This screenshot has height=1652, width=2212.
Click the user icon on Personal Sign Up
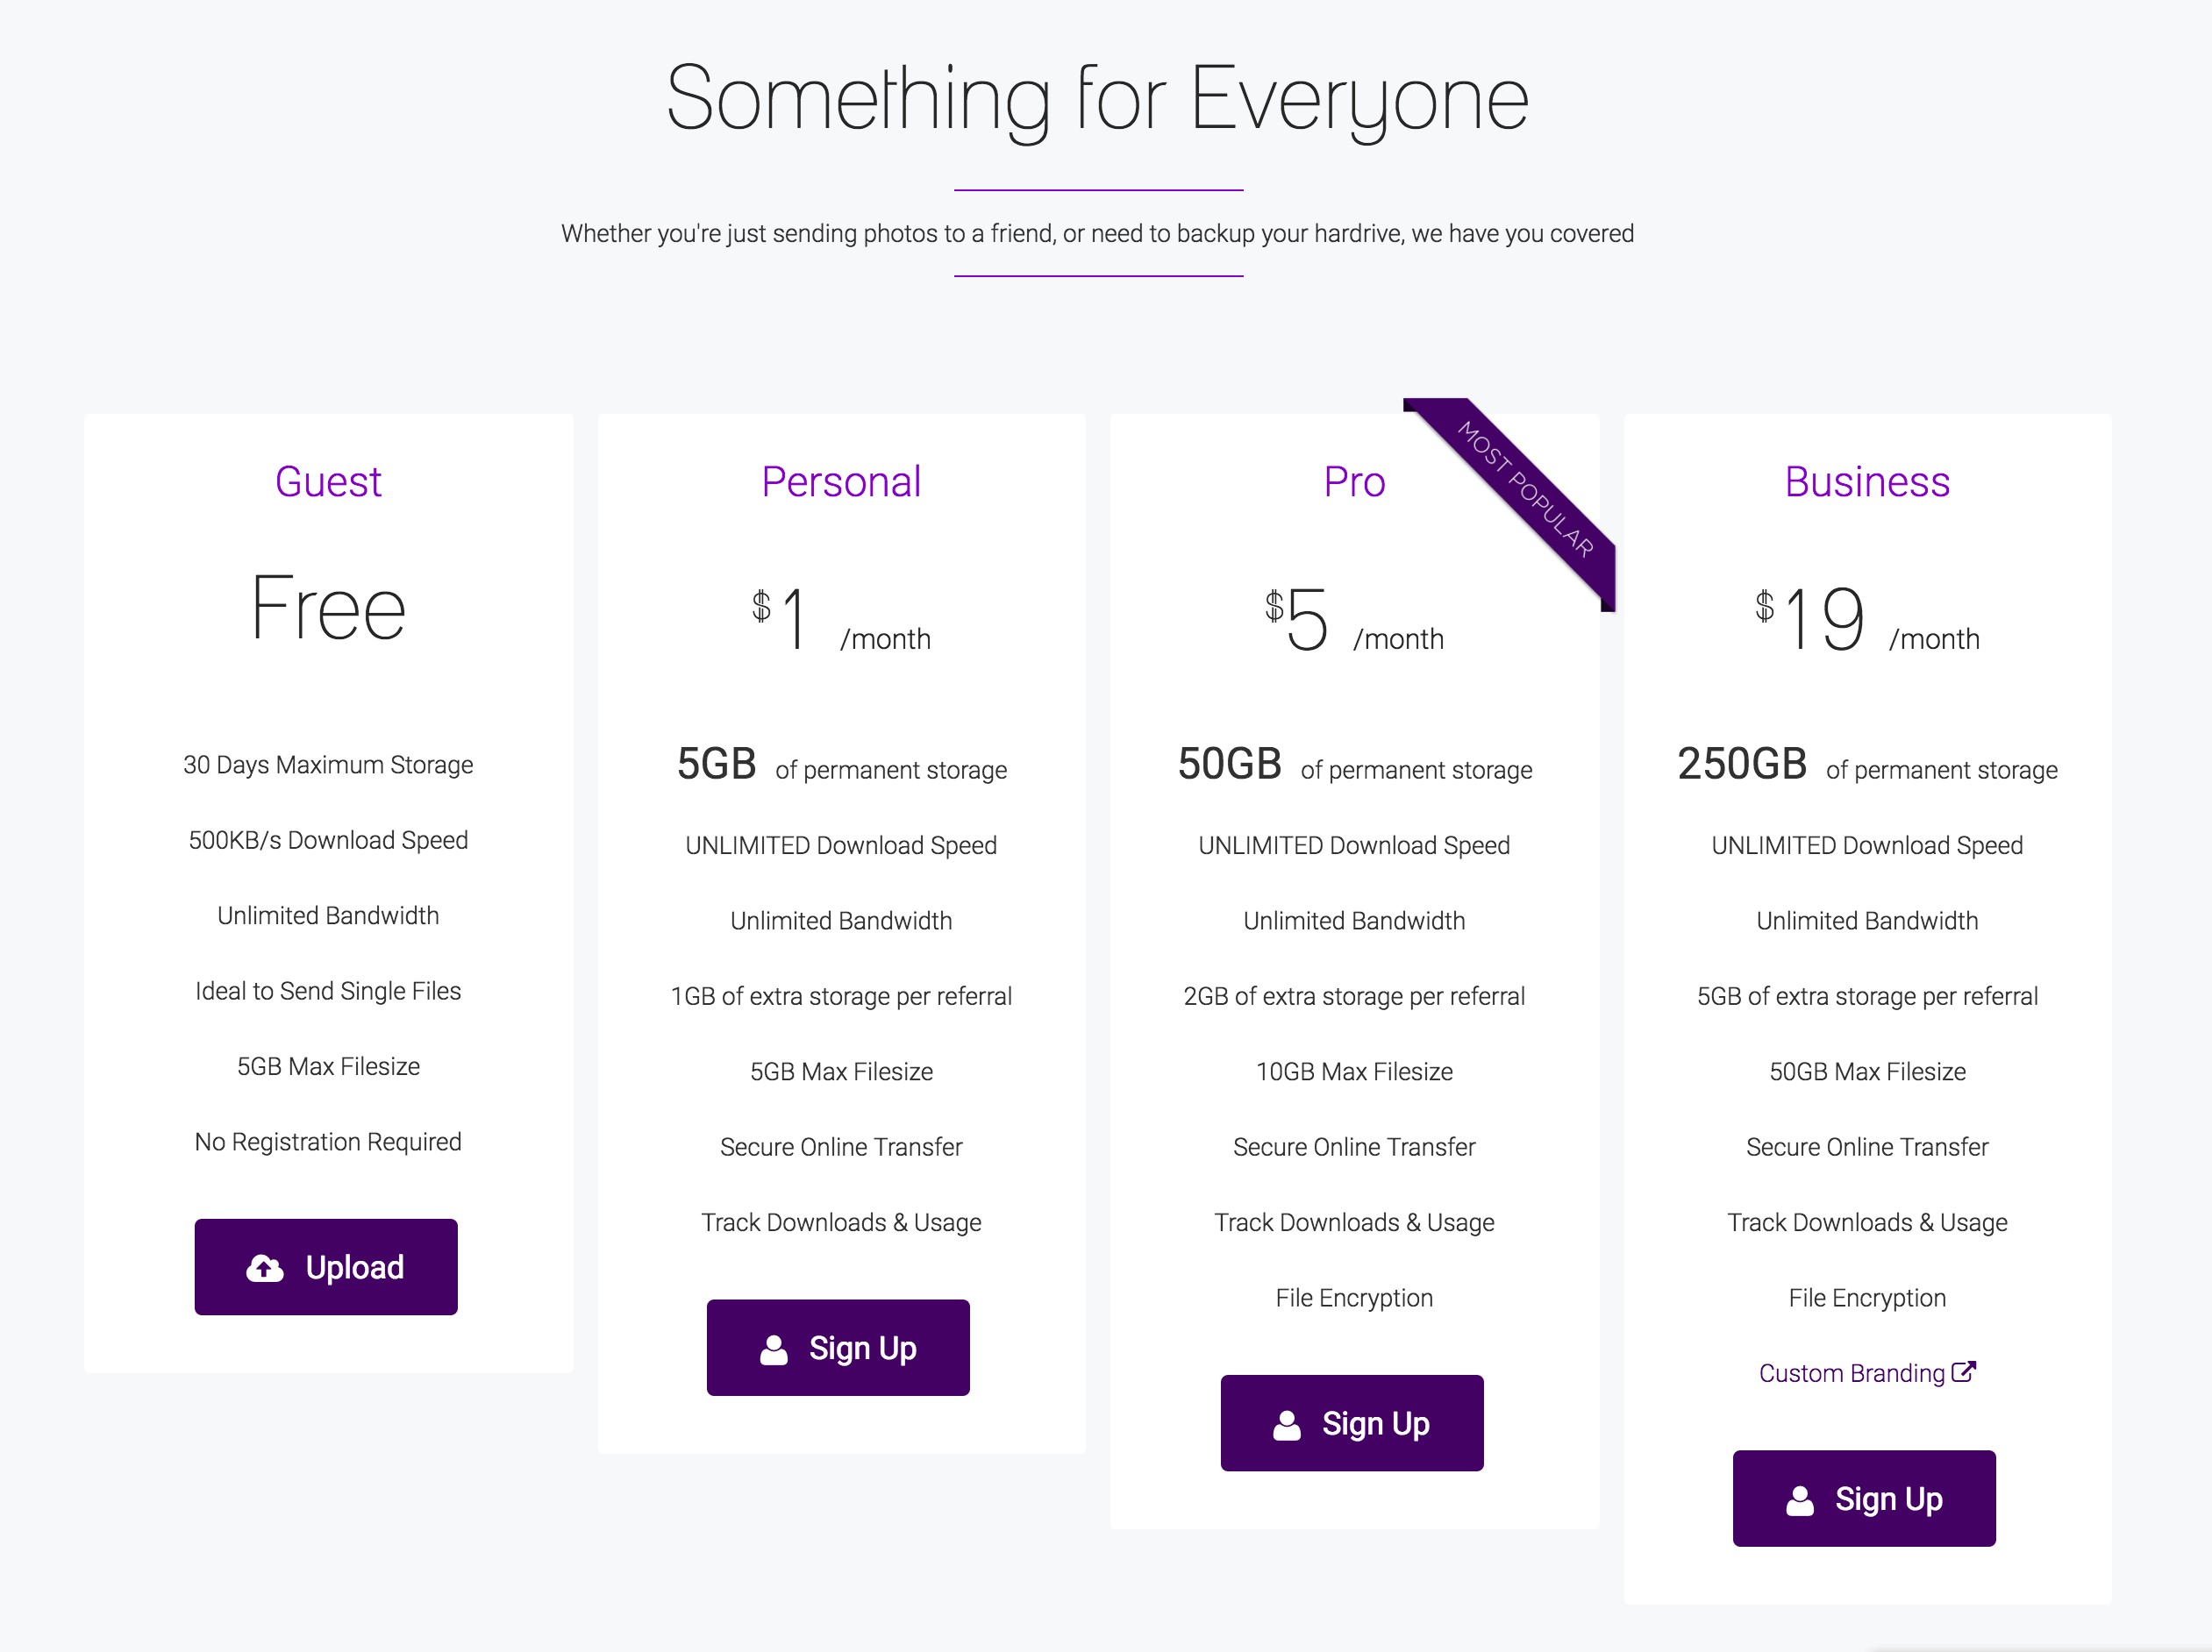(774, 1349)
